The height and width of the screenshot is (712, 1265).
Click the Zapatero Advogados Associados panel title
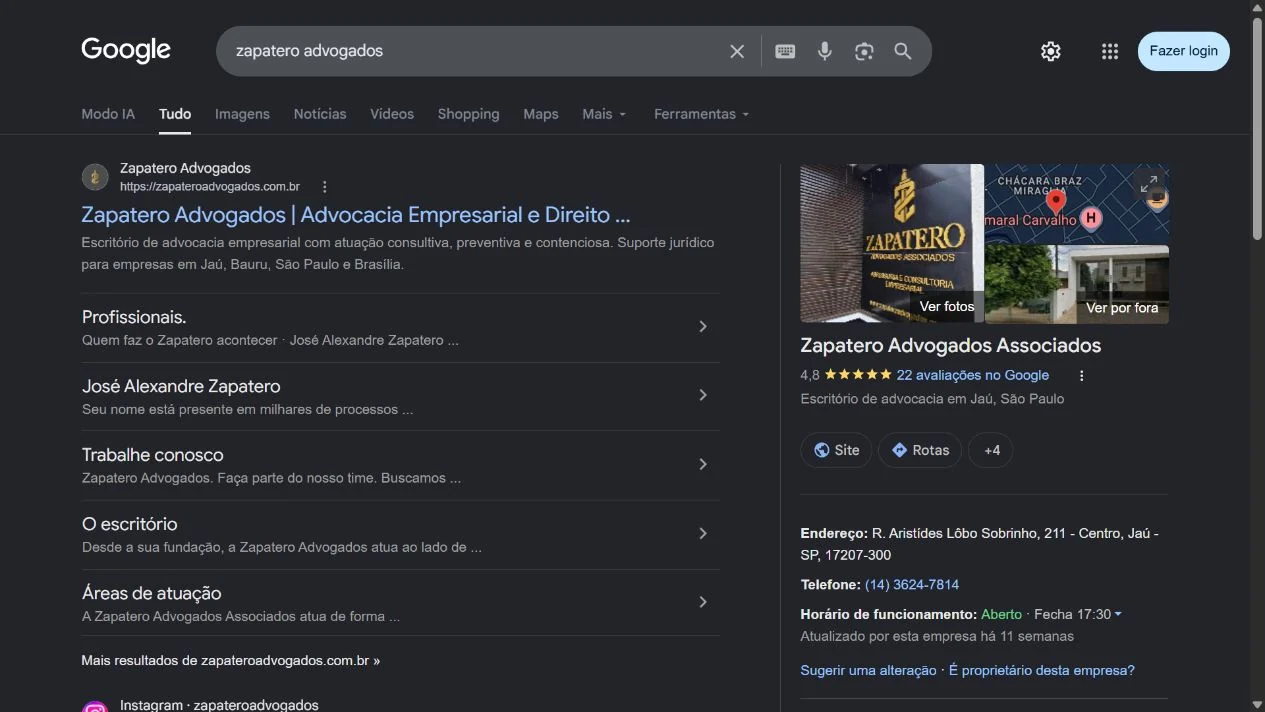coord(951,346)
